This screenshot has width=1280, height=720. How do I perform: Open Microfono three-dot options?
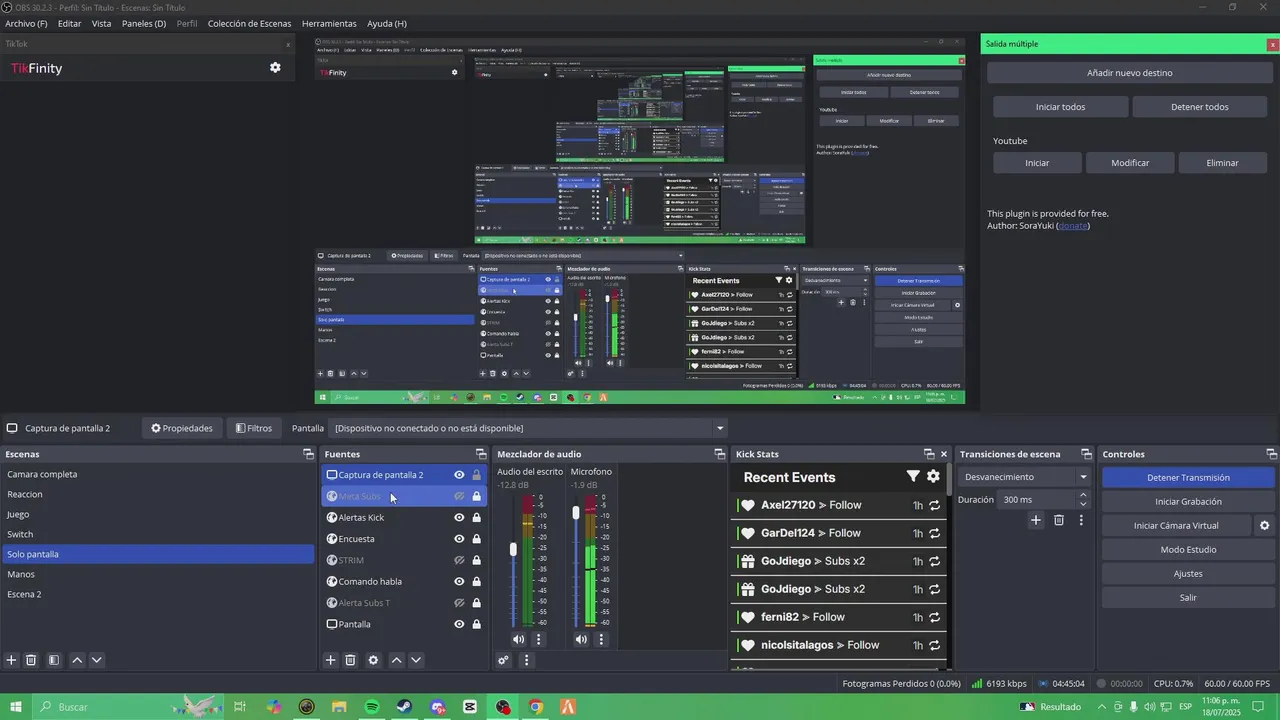pyautogui.click(x=601, y=639)
